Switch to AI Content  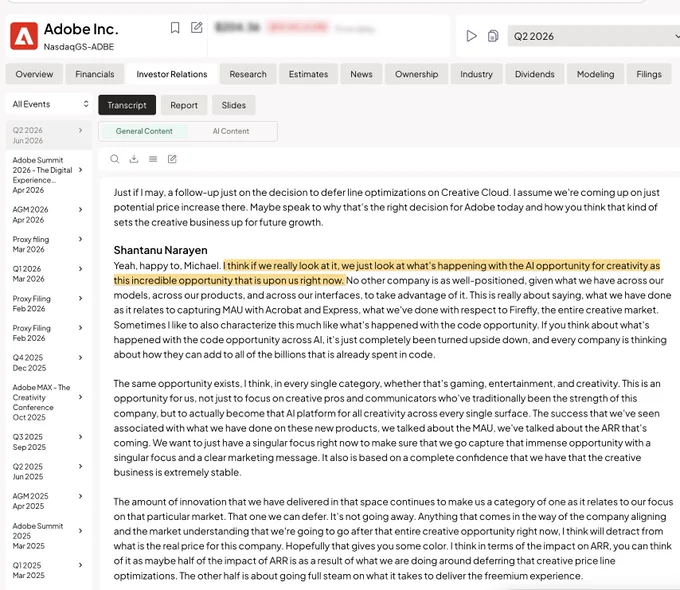click(231, 131)
